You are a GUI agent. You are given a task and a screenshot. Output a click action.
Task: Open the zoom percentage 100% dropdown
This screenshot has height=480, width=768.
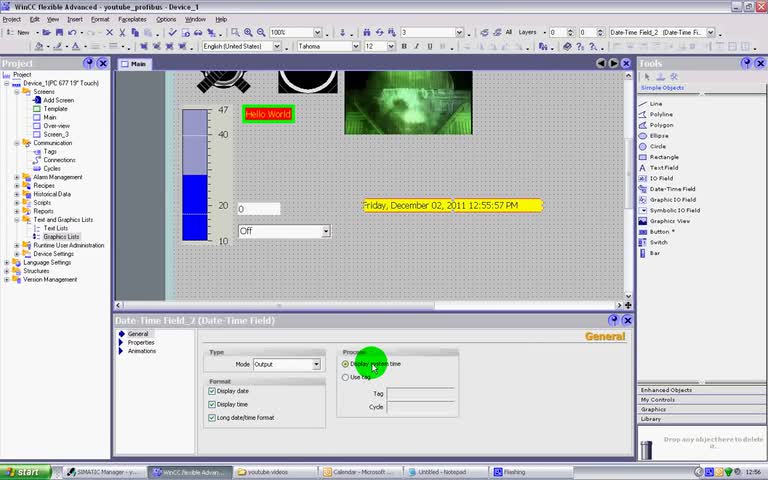tap(317, 32)
